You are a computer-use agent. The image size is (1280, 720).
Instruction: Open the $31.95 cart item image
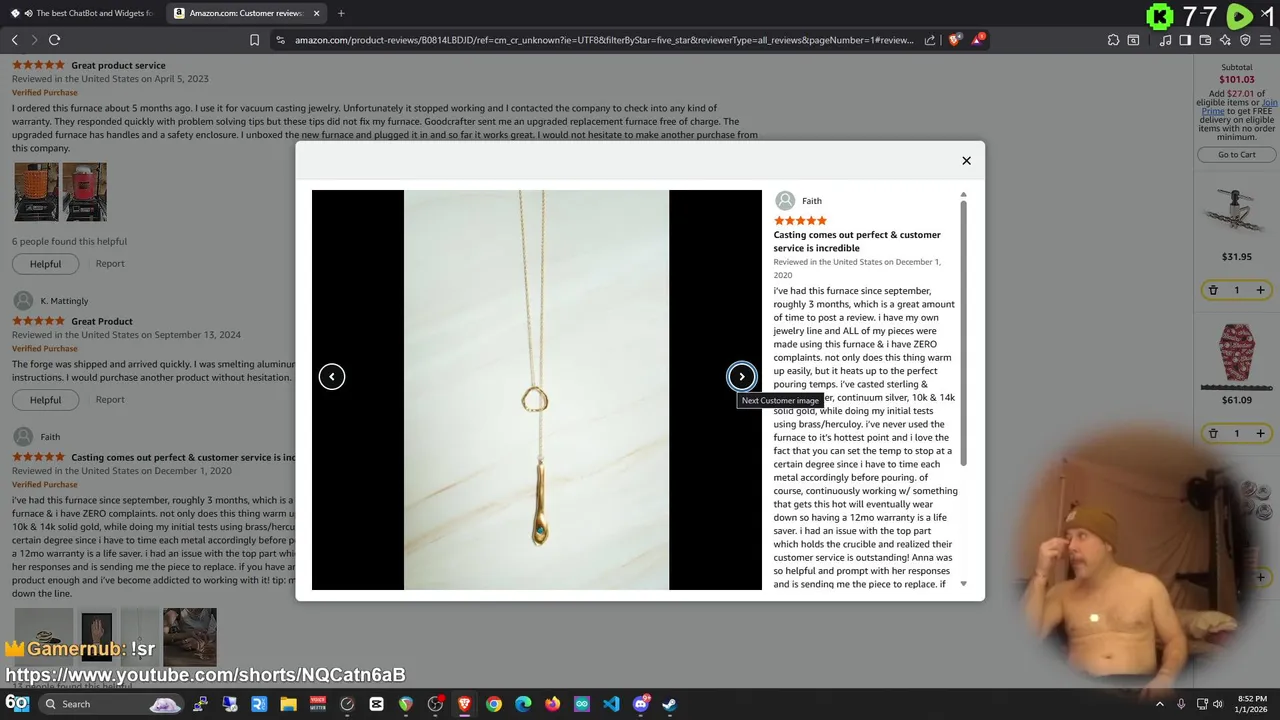point(1236,211)
